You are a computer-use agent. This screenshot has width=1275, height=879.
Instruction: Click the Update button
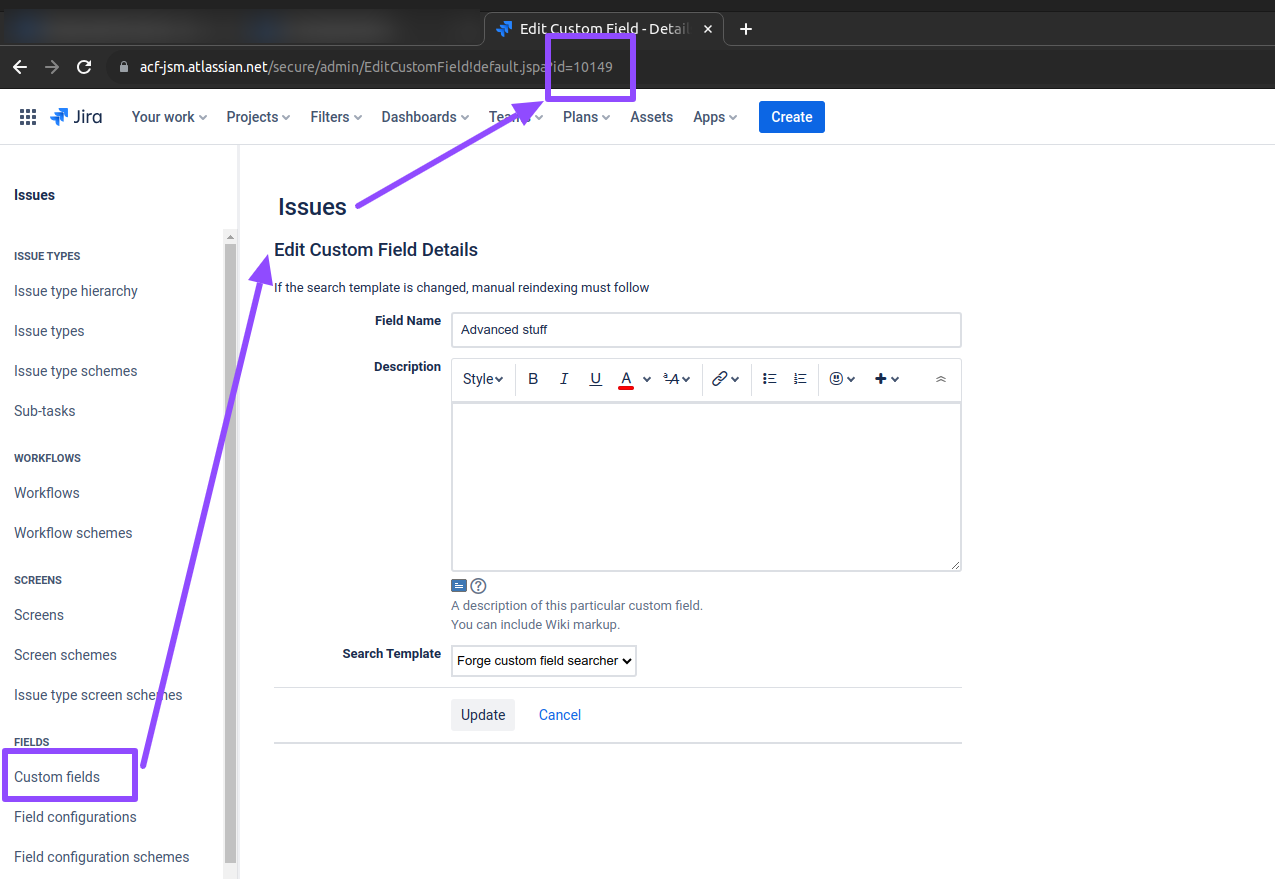(482, 714)
